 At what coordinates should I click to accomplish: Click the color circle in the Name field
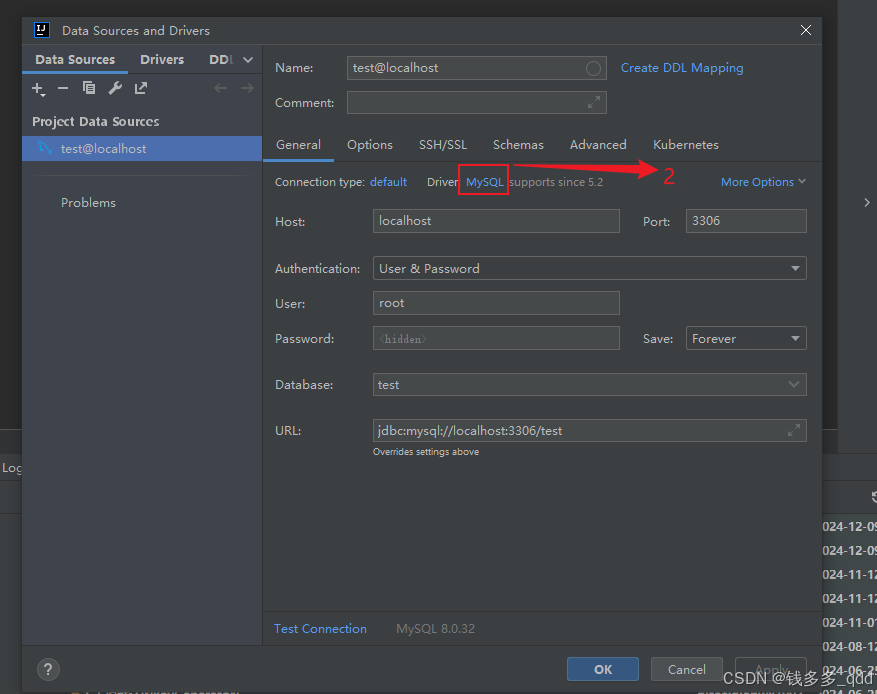click(593, 68)
